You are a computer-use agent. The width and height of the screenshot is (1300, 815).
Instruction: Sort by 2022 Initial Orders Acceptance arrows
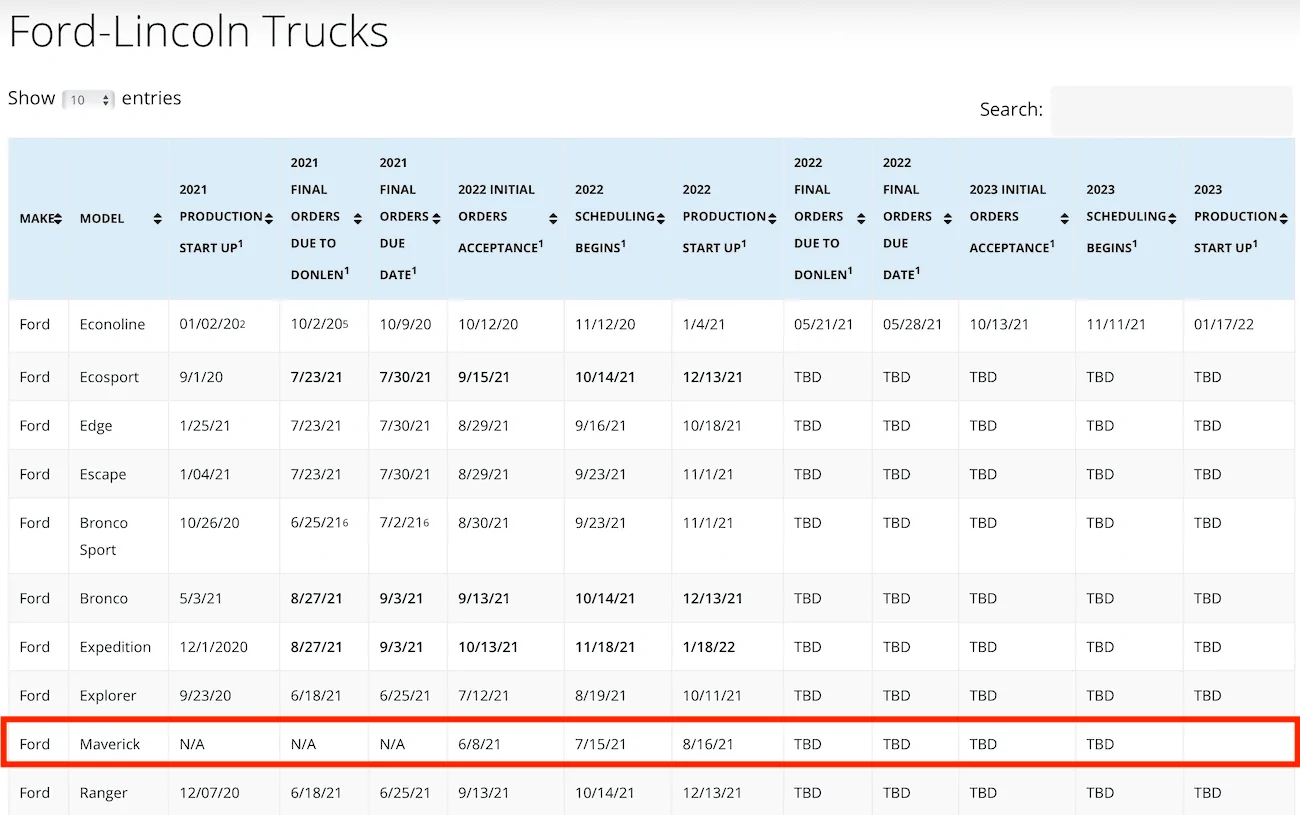coord(554,219)
